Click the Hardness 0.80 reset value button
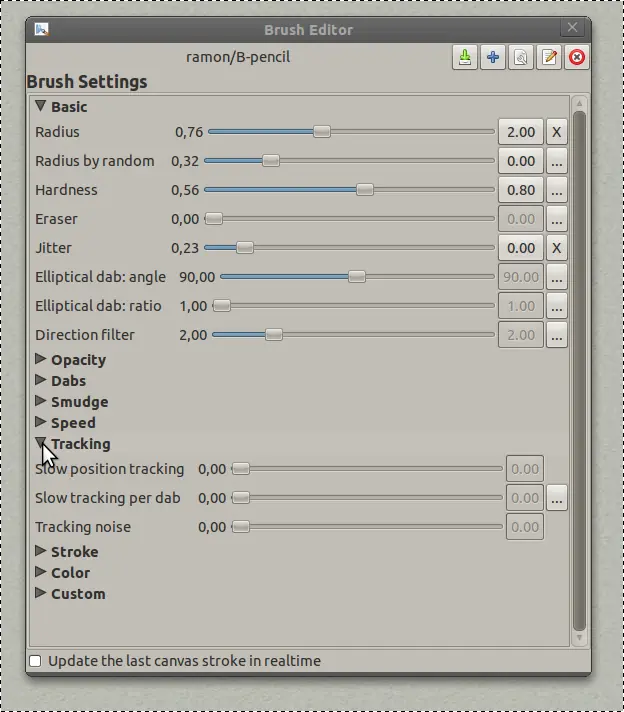This screenshot has height=712, width=624. (521, 190)
